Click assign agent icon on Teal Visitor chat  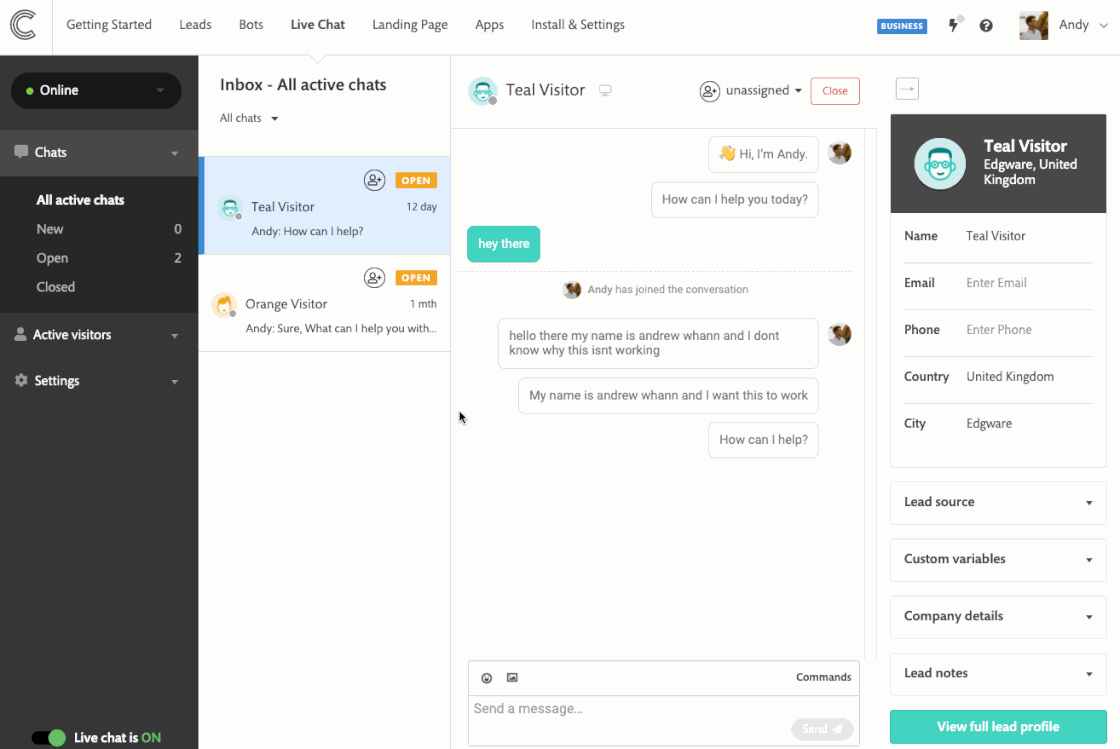coord(374,180)
